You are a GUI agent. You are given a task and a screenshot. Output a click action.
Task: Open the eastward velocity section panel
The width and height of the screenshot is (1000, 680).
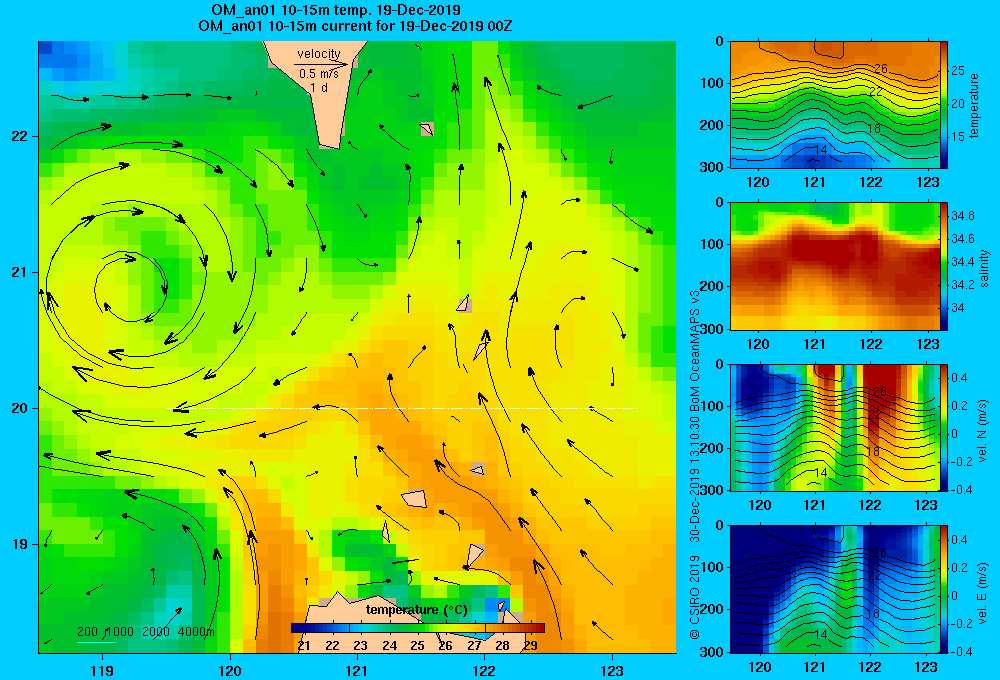tap(834, 589)
